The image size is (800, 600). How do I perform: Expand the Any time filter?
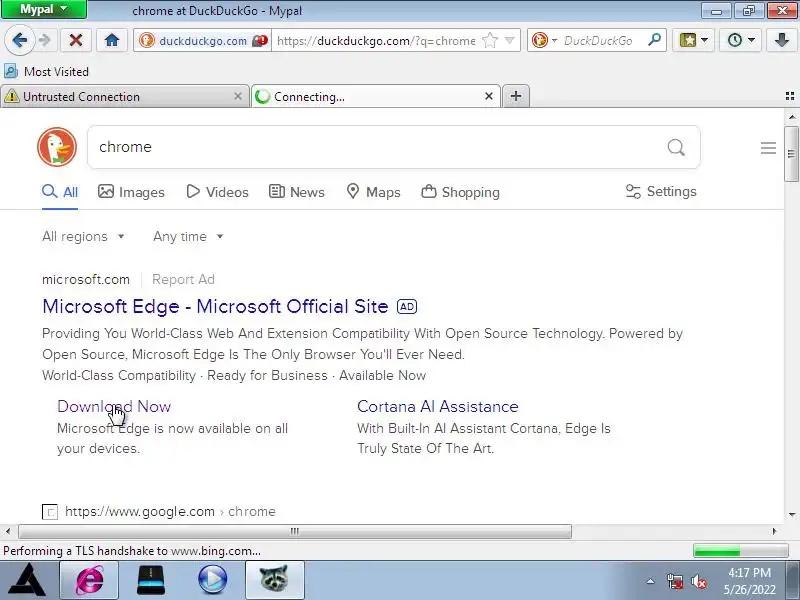point(188,236)
